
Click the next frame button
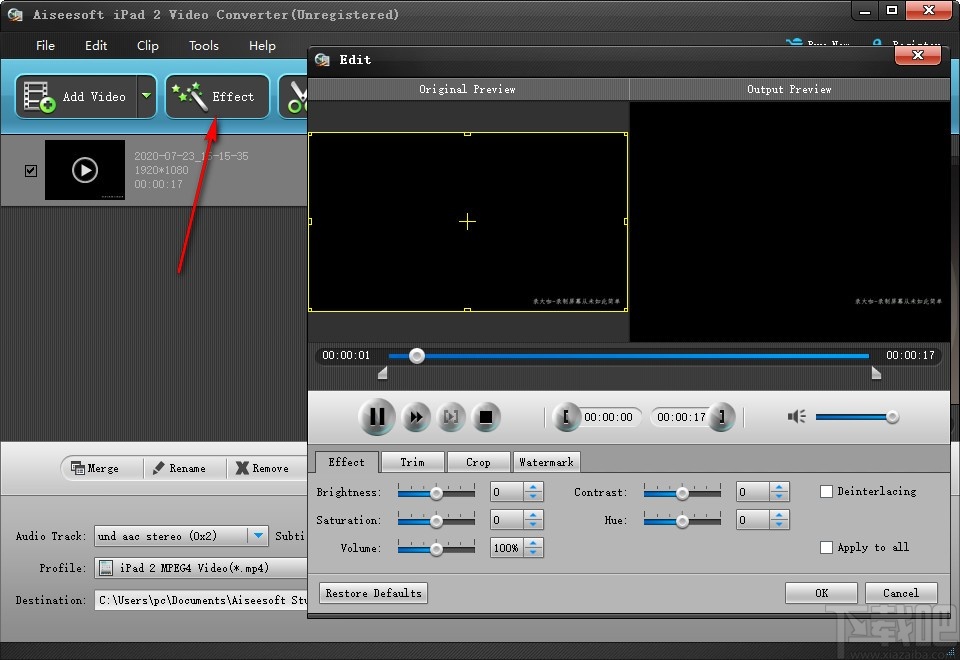(451, 417)
